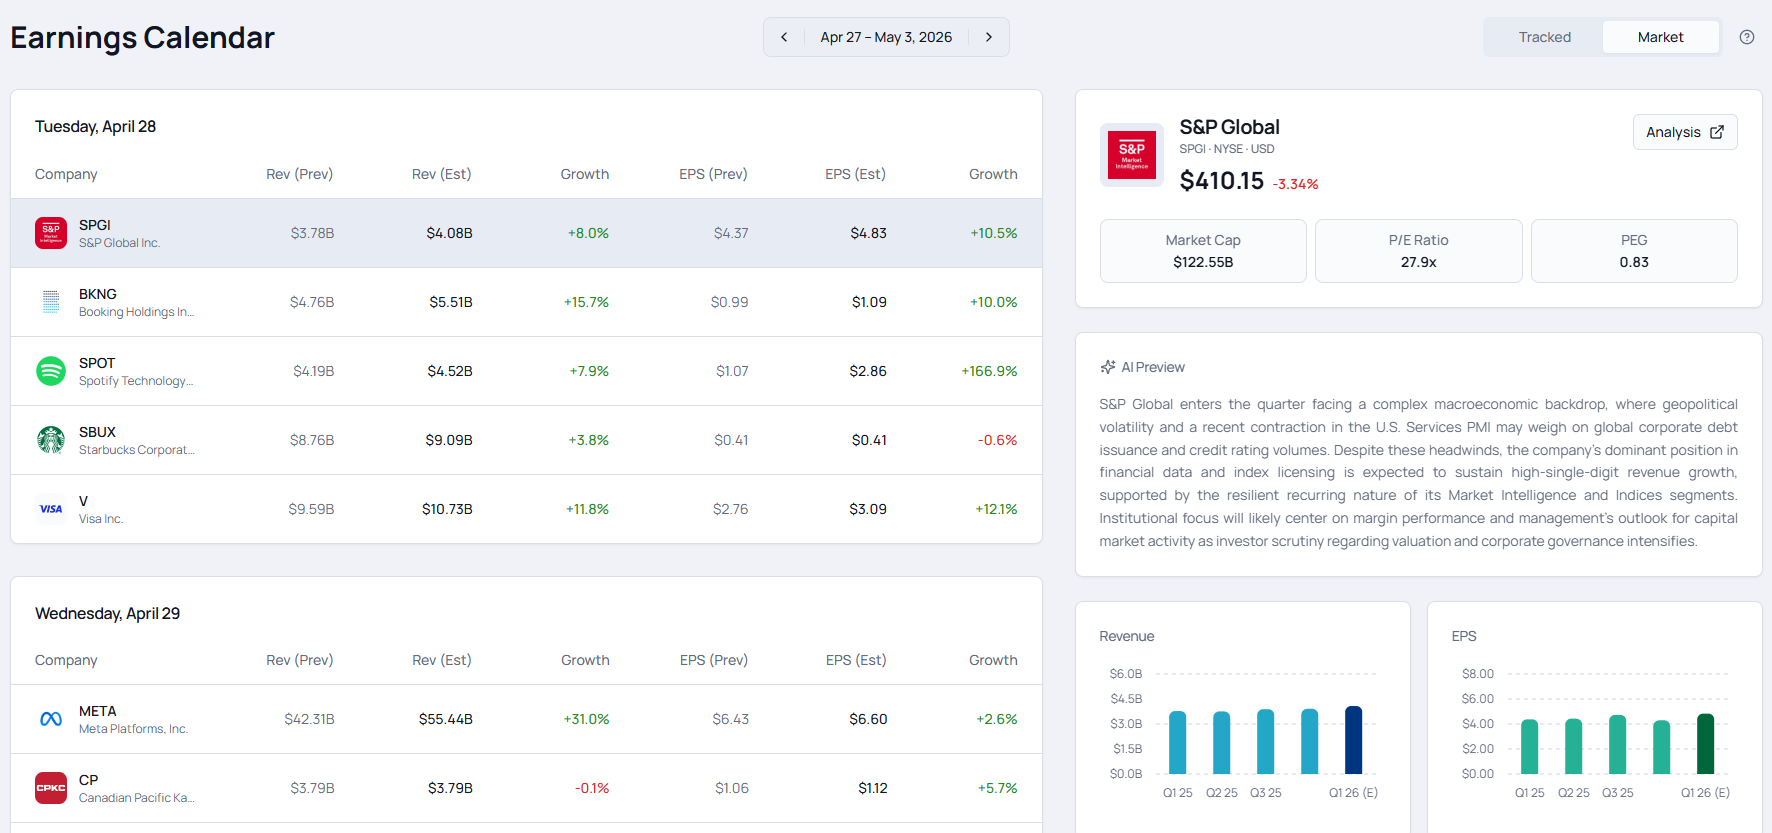
Task: Select the Canadian Pacific CP row
Action: (x=526, y=788)
